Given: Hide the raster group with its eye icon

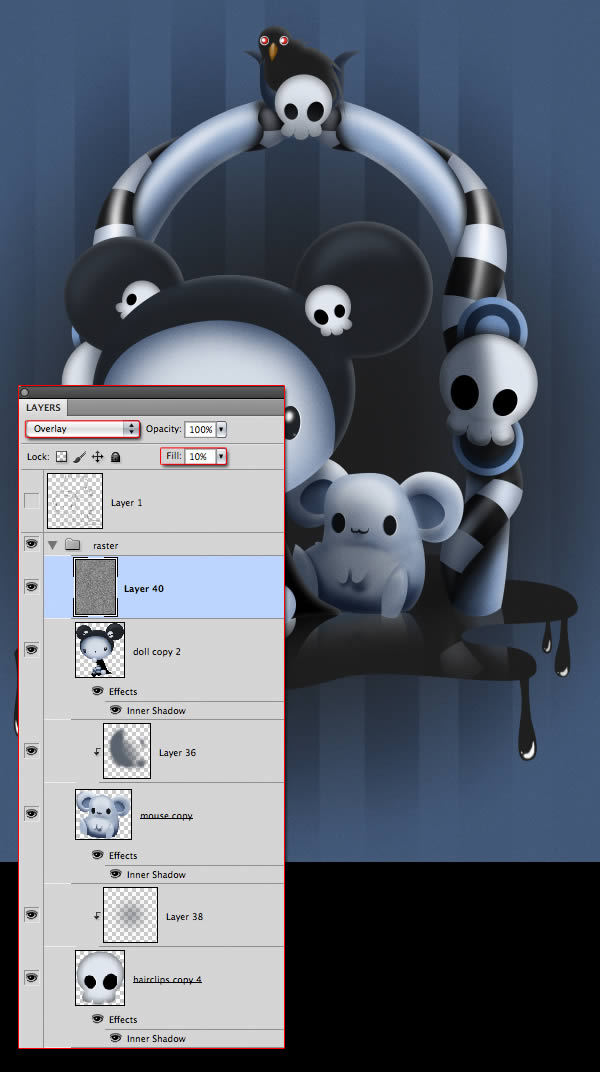Looking at the screenshot, I should pos(31,544).
